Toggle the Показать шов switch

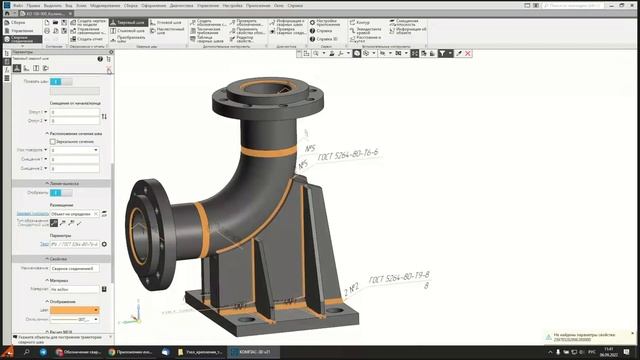coord(61,82)
